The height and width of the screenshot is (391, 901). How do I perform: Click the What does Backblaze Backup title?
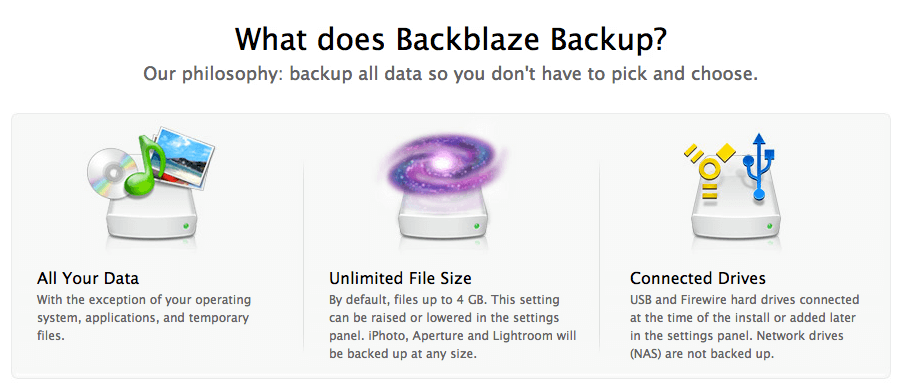(x=450, y=40)
